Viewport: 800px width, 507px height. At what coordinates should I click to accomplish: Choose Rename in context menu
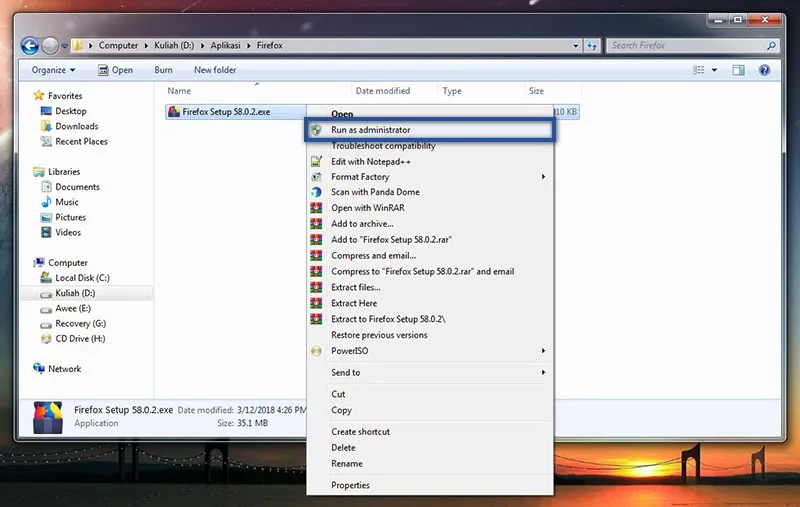click(430, 464)
